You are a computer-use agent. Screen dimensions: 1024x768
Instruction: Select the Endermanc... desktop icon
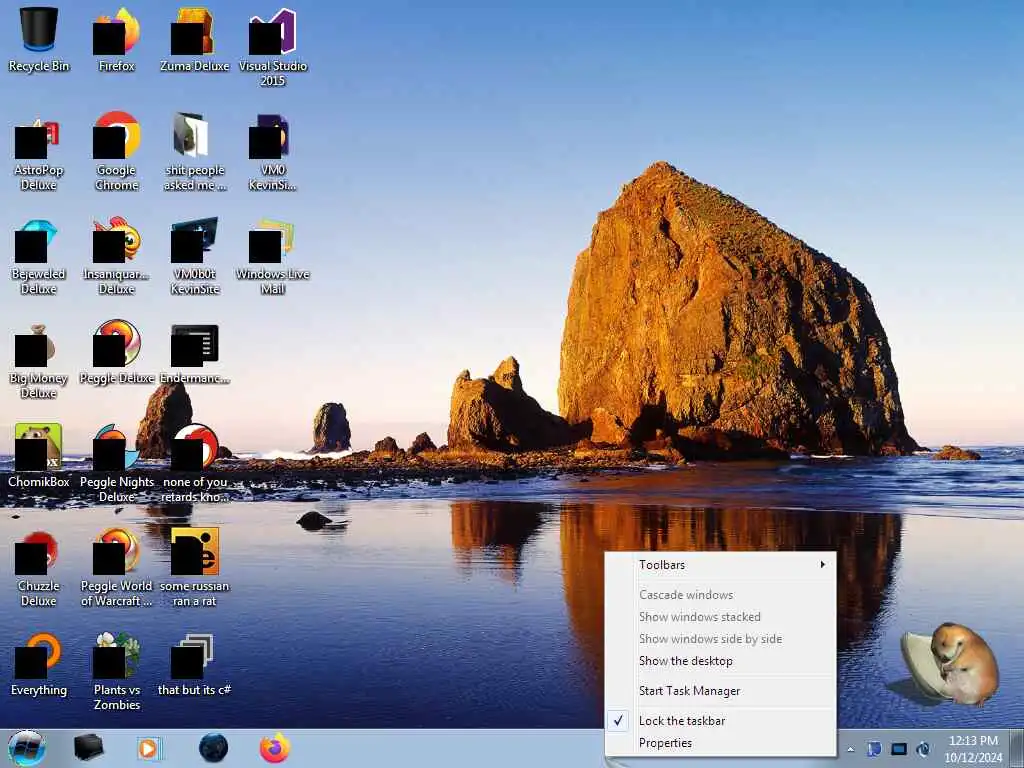(x=195, y=353)
